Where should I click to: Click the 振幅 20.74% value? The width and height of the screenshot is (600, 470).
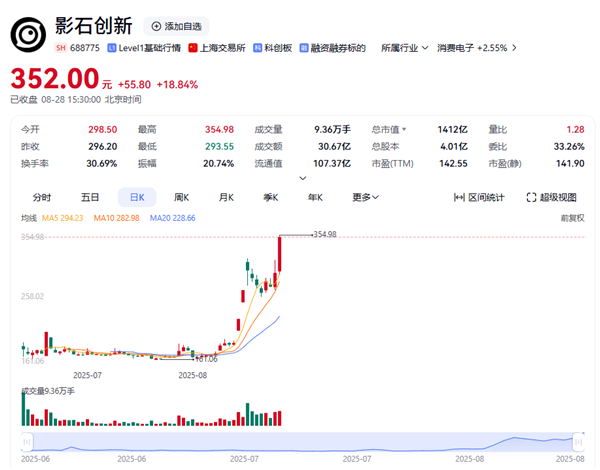pyautogui.click(x=218, y=163)
